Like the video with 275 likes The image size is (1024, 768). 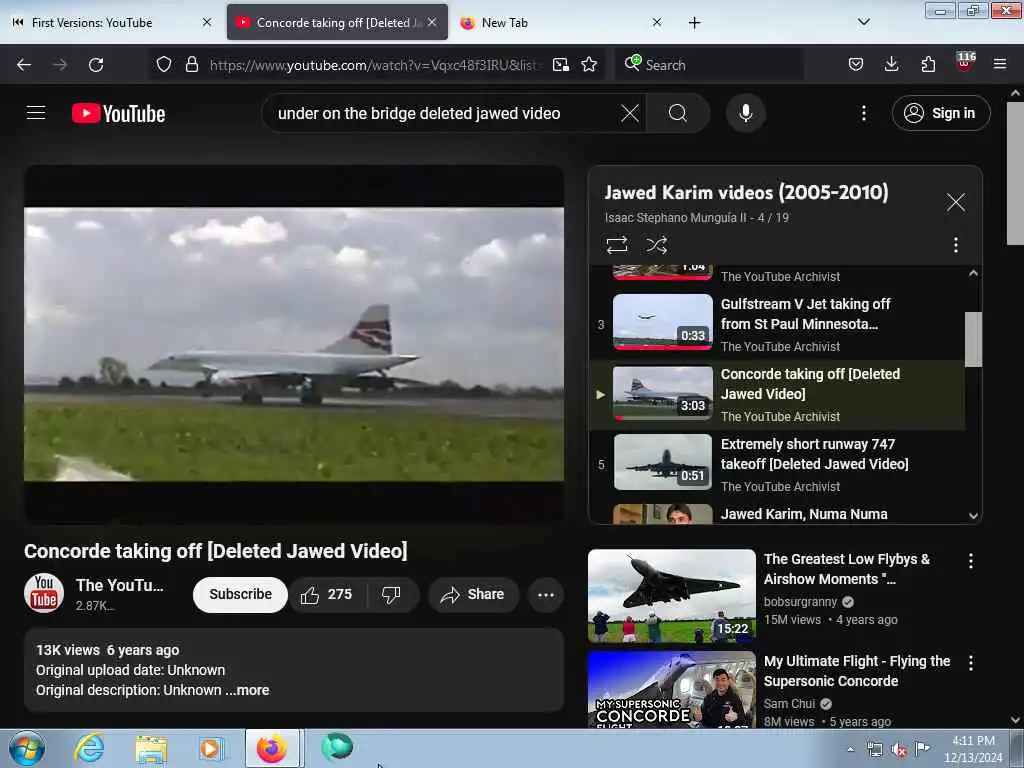(326, 594)
